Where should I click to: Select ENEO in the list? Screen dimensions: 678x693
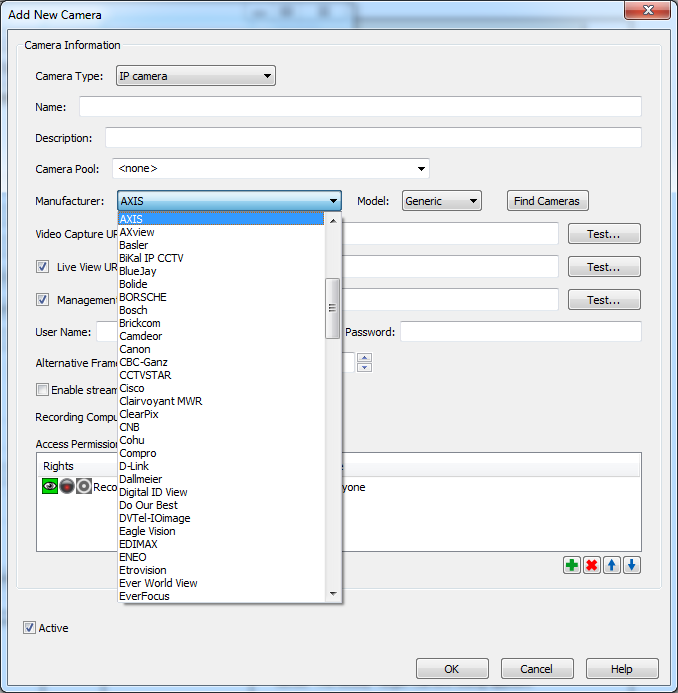tap(221, 557)
